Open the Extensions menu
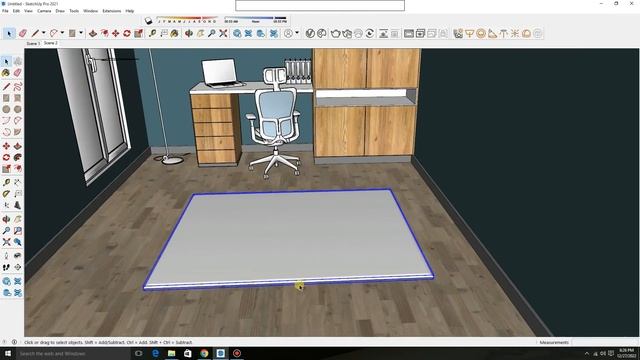Screen dimensions: 640x360 [x=111, y=11]
